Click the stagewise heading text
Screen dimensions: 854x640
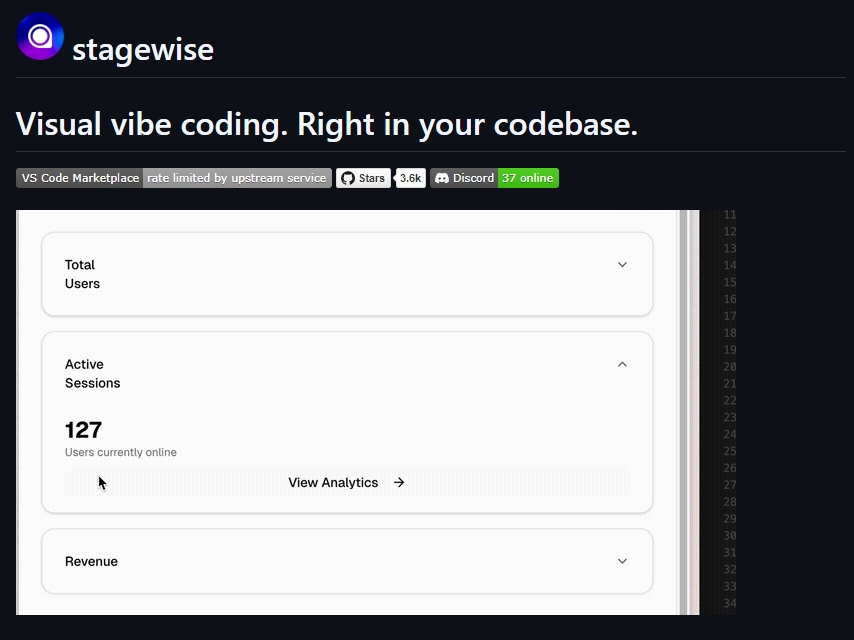pyautogui.click(x=143, y=50)
